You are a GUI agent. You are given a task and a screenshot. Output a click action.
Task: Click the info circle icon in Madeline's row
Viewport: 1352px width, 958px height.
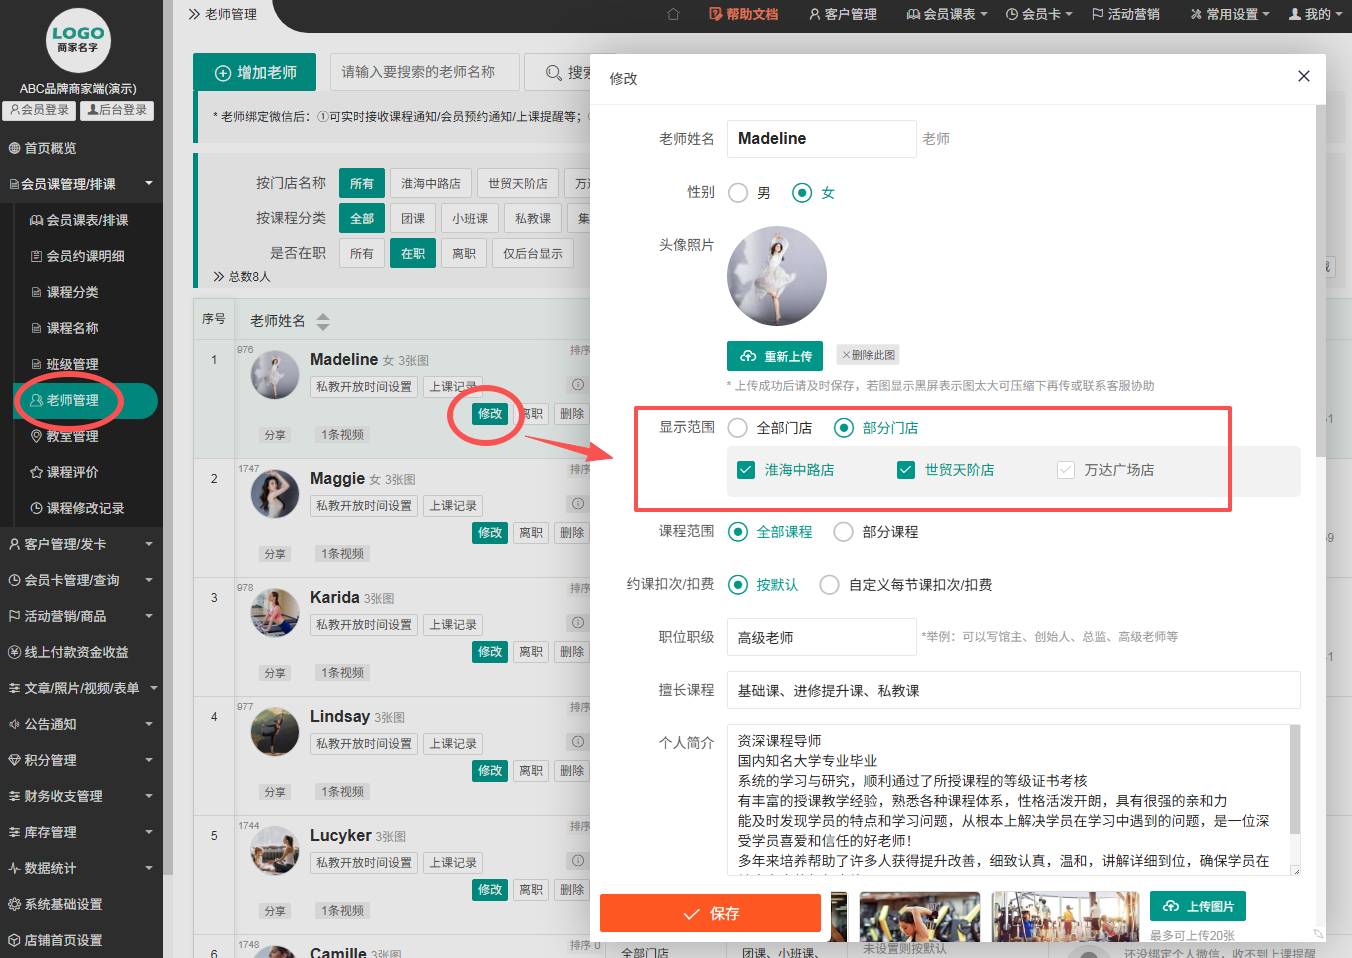click(x=577, y=385)
